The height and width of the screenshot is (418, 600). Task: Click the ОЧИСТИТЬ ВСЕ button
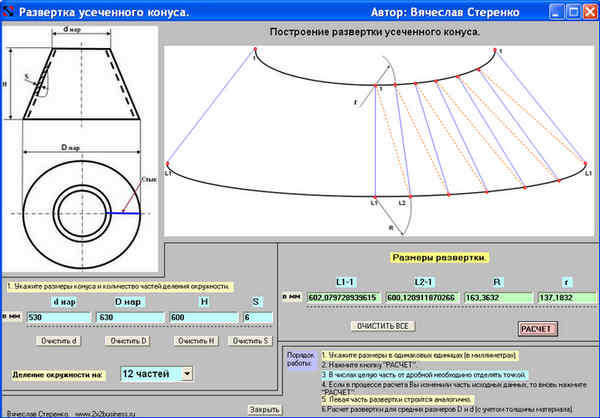click(x=381, y=326)
